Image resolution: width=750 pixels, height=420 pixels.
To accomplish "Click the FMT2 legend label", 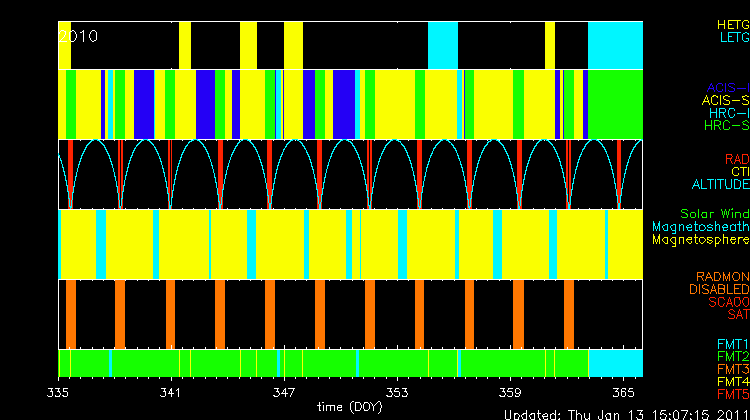I will click(x=732, y=357).
